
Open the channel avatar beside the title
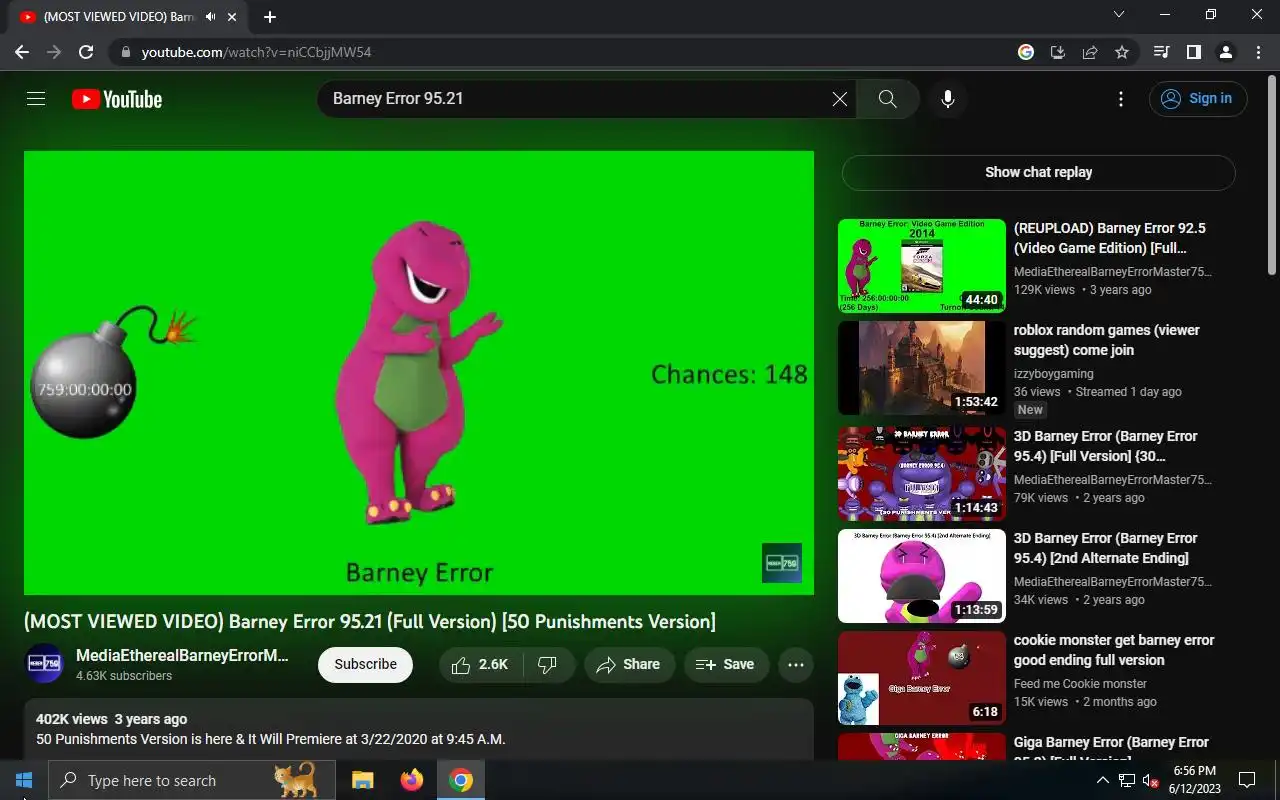coord(44,664)
